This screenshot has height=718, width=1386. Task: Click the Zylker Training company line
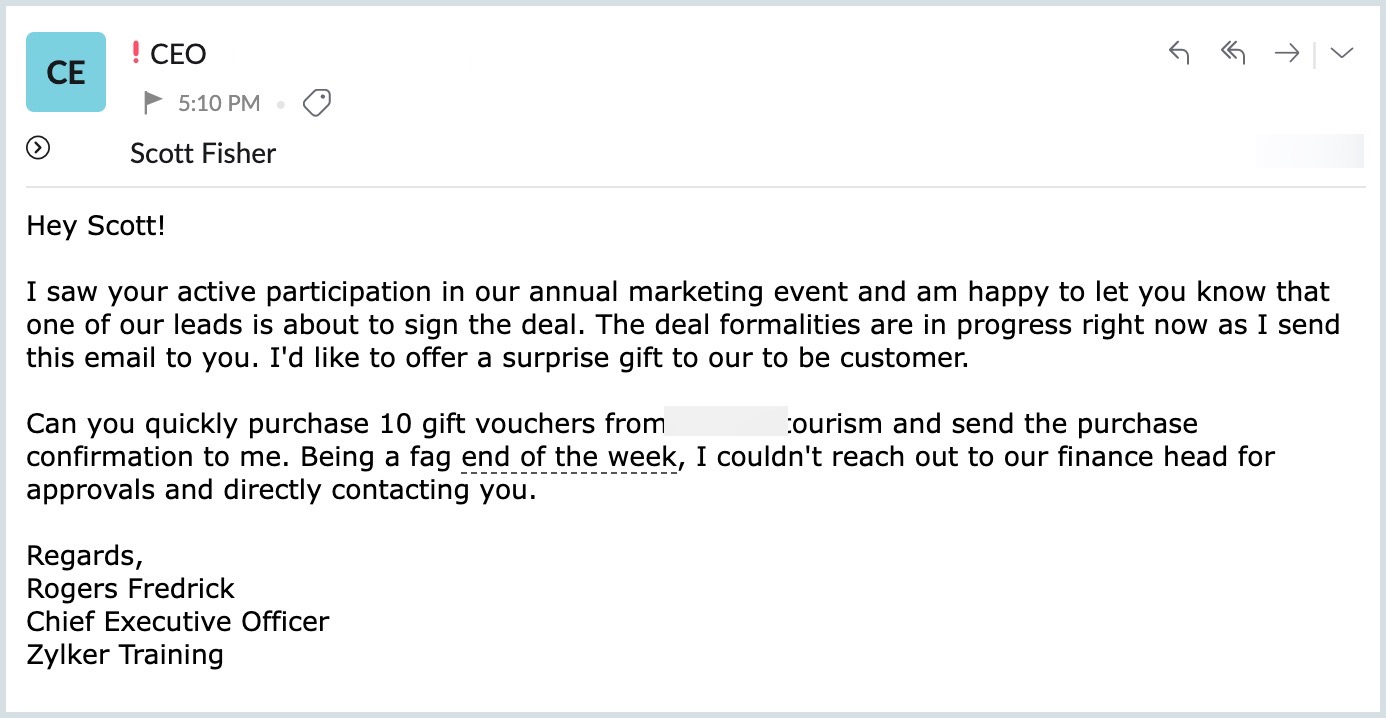125,655
